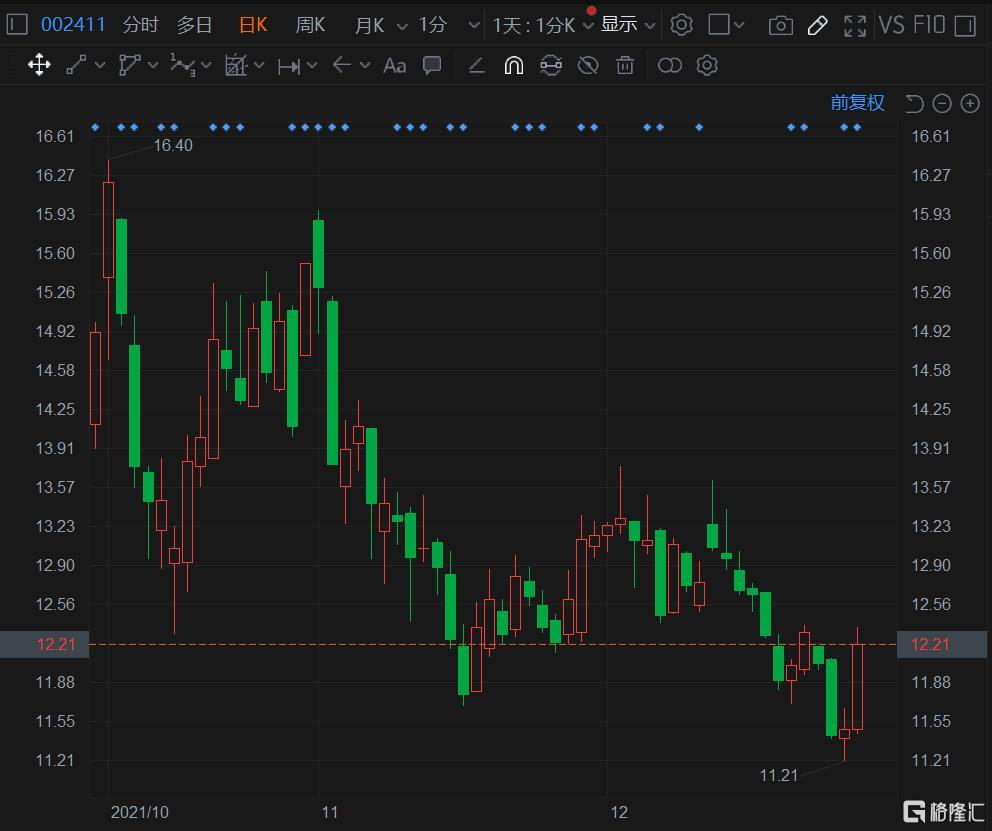This screenshot has height=831, width=992.
Task: Zoom in chart with plus button
Action: [970, 104]
